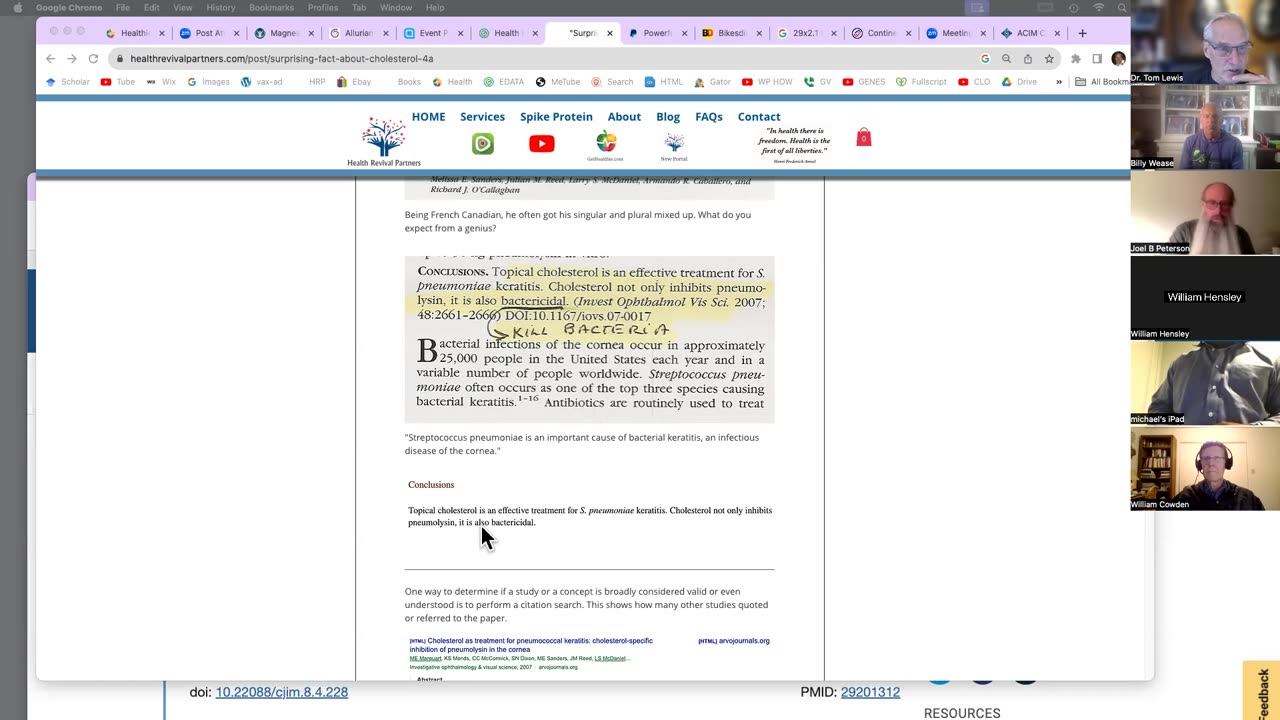Open the Drive bookmark
The width and height of the screenshot is (1280, 720).
(1020, 82)
